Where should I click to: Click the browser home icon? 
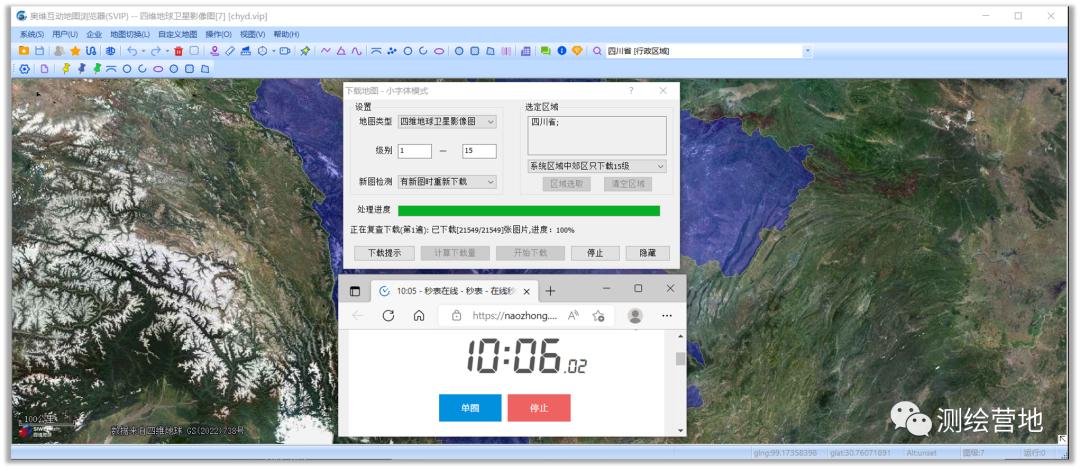(419, 315)
